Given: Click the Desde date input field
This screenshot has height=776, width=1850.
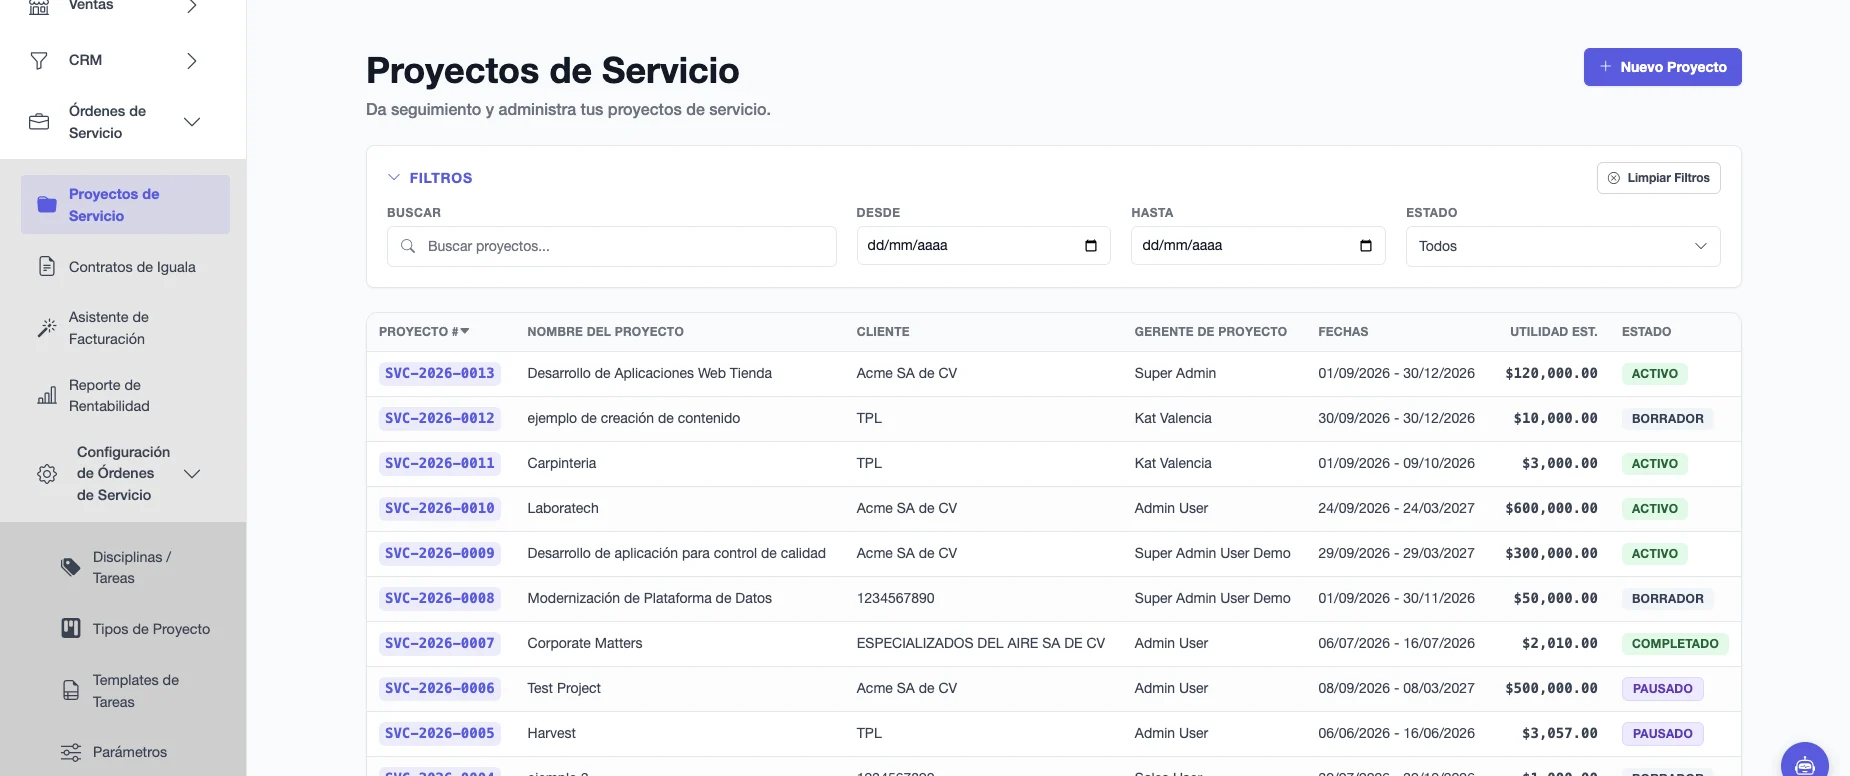Looking at the screenshot, I should coord(983,246).
